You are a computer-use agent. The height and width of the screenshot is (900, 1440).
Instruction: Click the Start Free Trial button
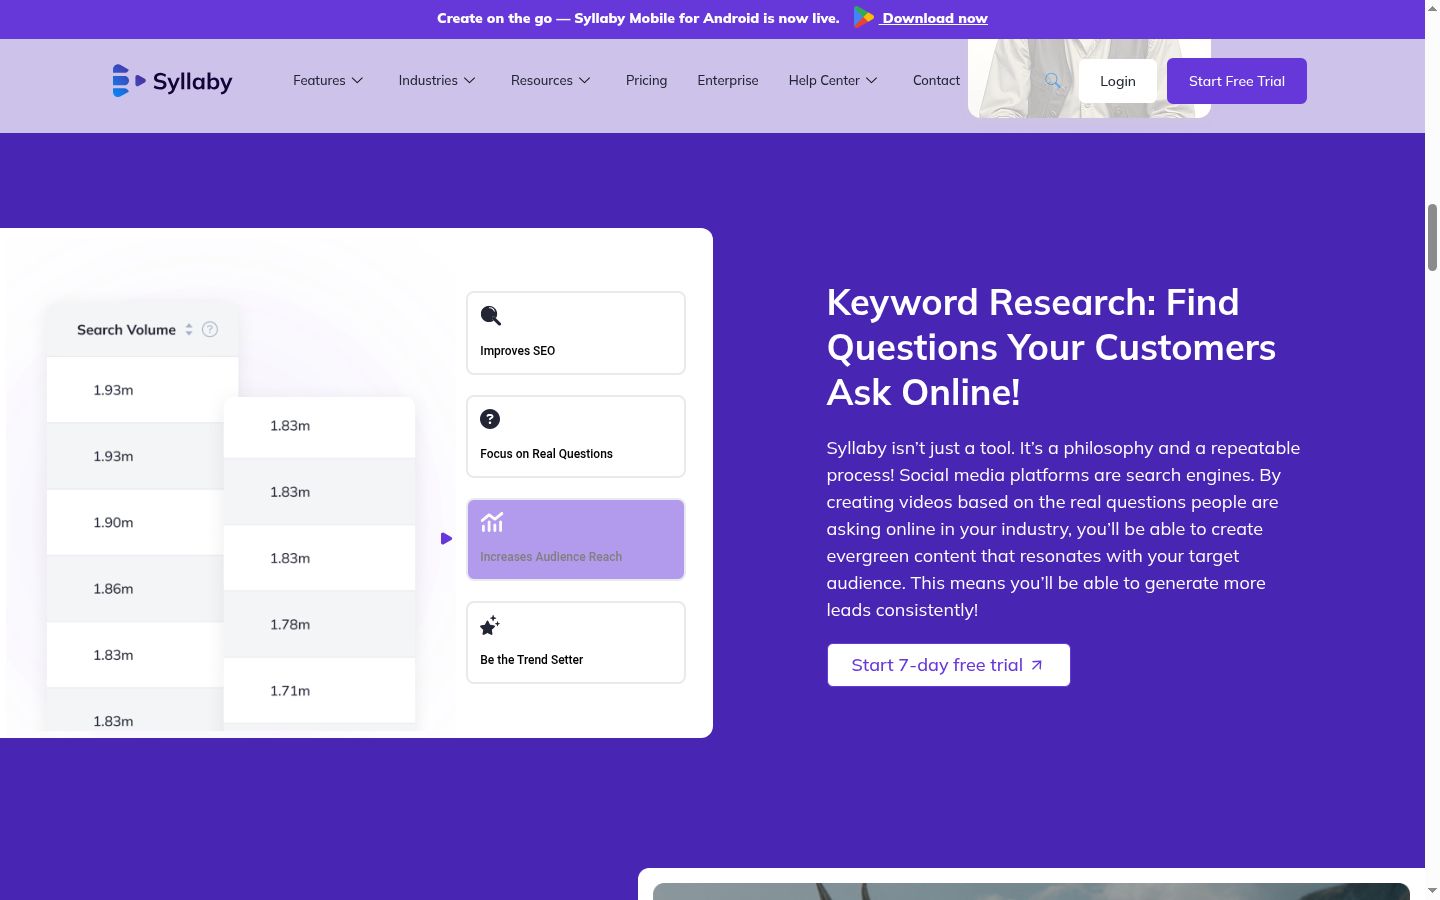click(x=1237, y=81)
